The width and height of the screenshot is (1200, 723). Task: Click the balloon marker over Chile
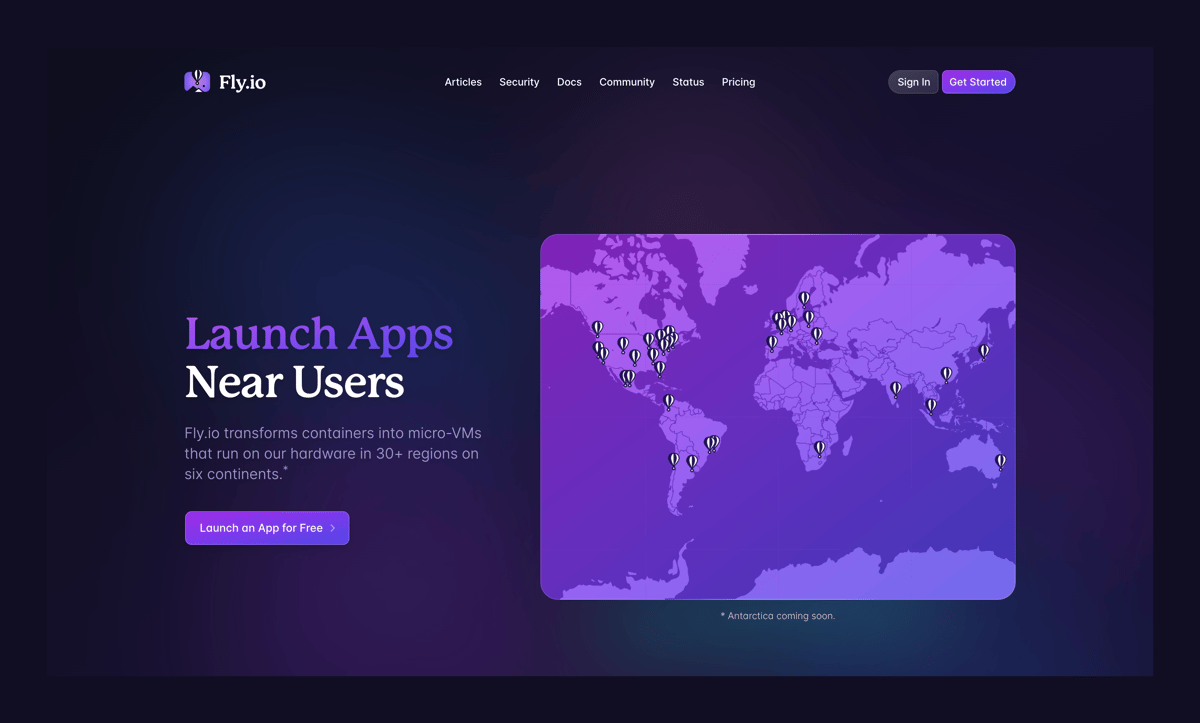(x=672, y=460)
